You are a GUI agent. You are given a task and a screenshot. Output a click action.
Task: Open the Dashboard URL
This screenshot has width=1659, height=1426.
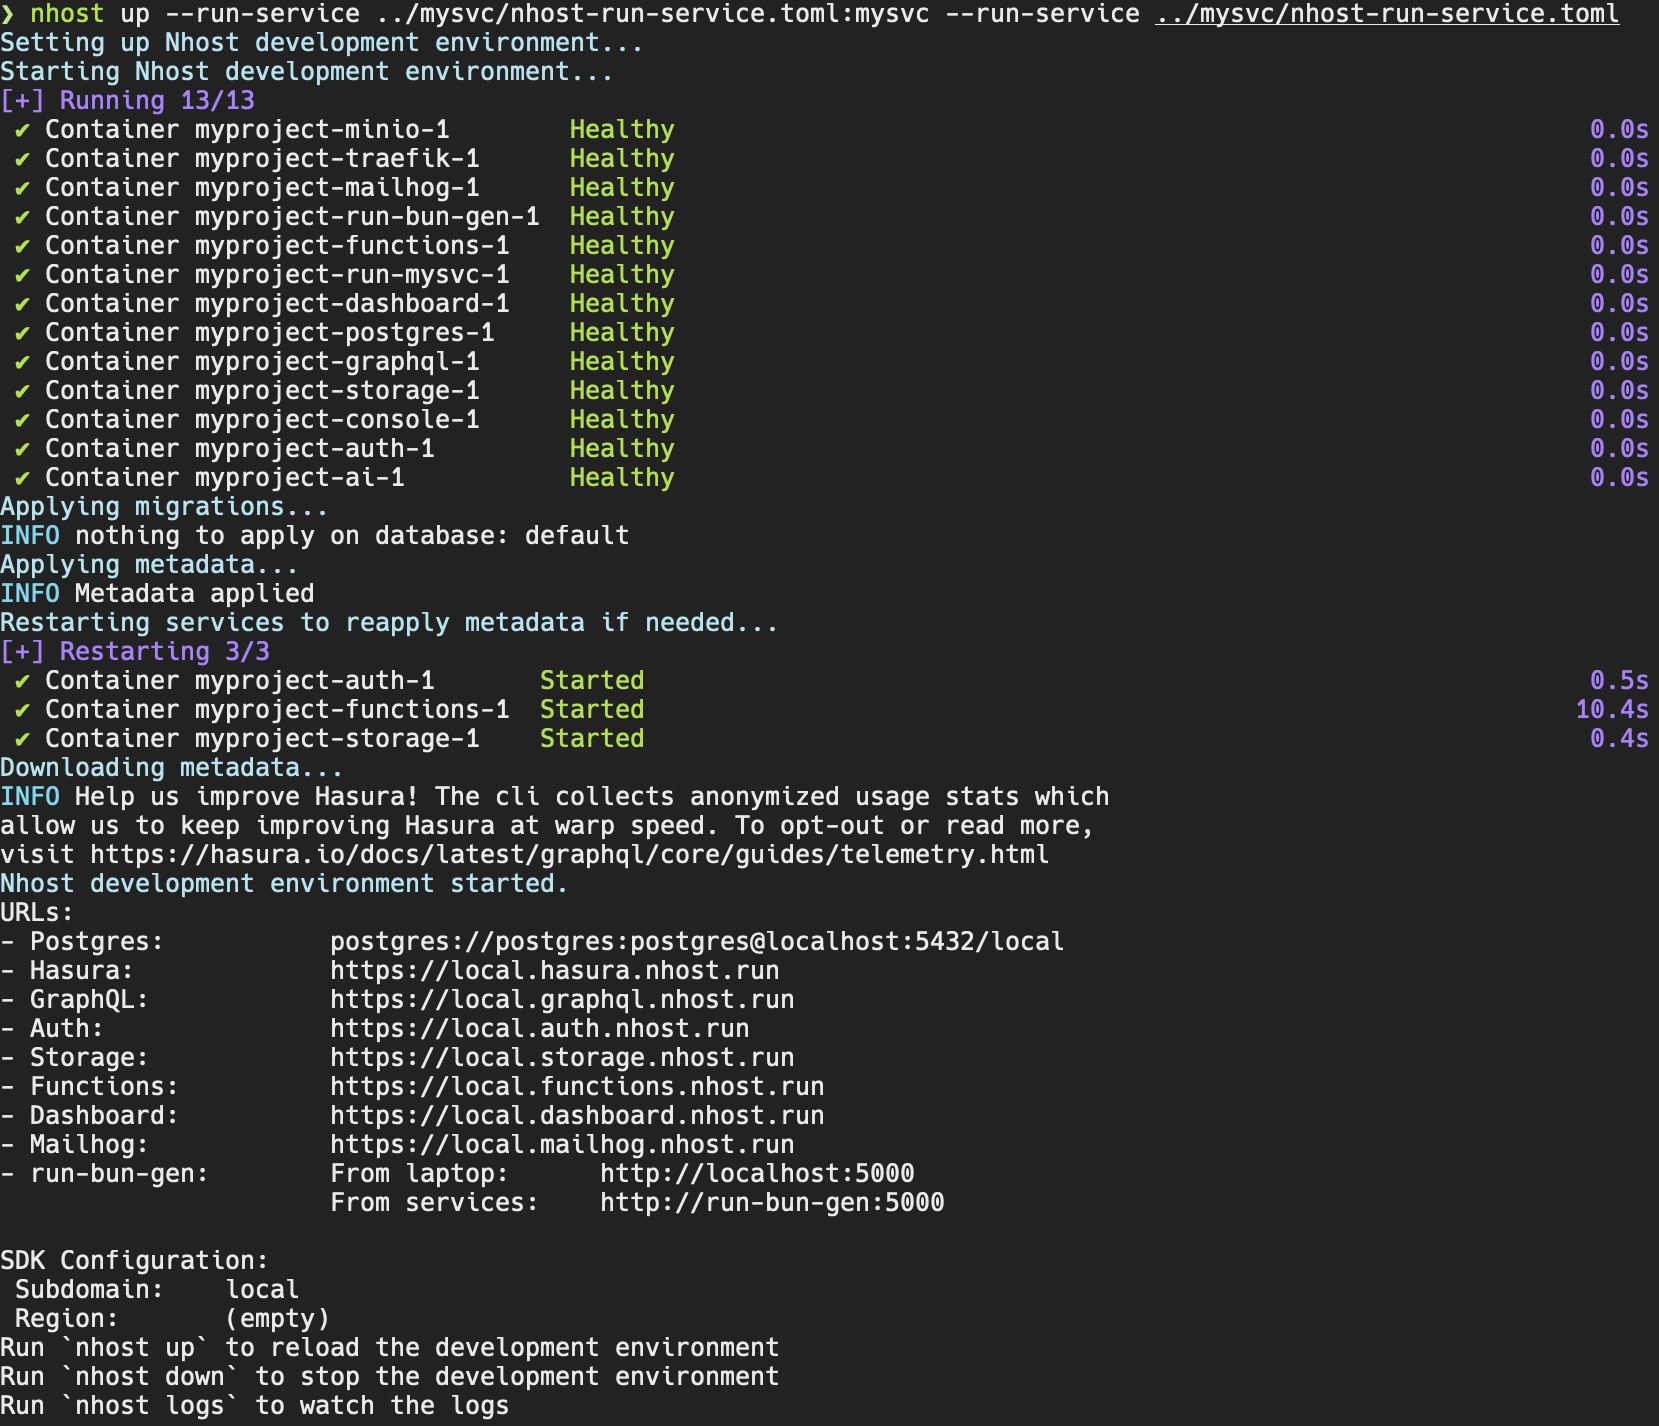(x=575, y=1115)
